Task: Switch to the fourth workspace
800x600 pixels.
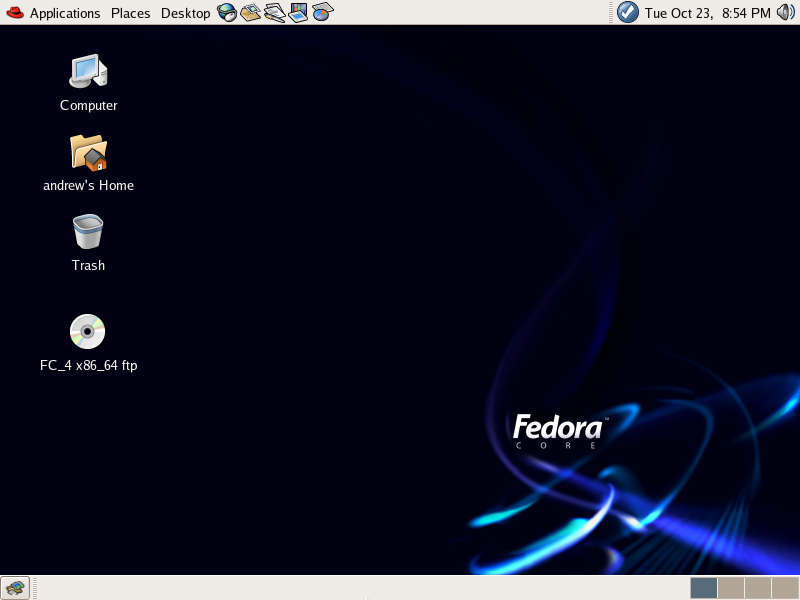Action: point(785,588)
